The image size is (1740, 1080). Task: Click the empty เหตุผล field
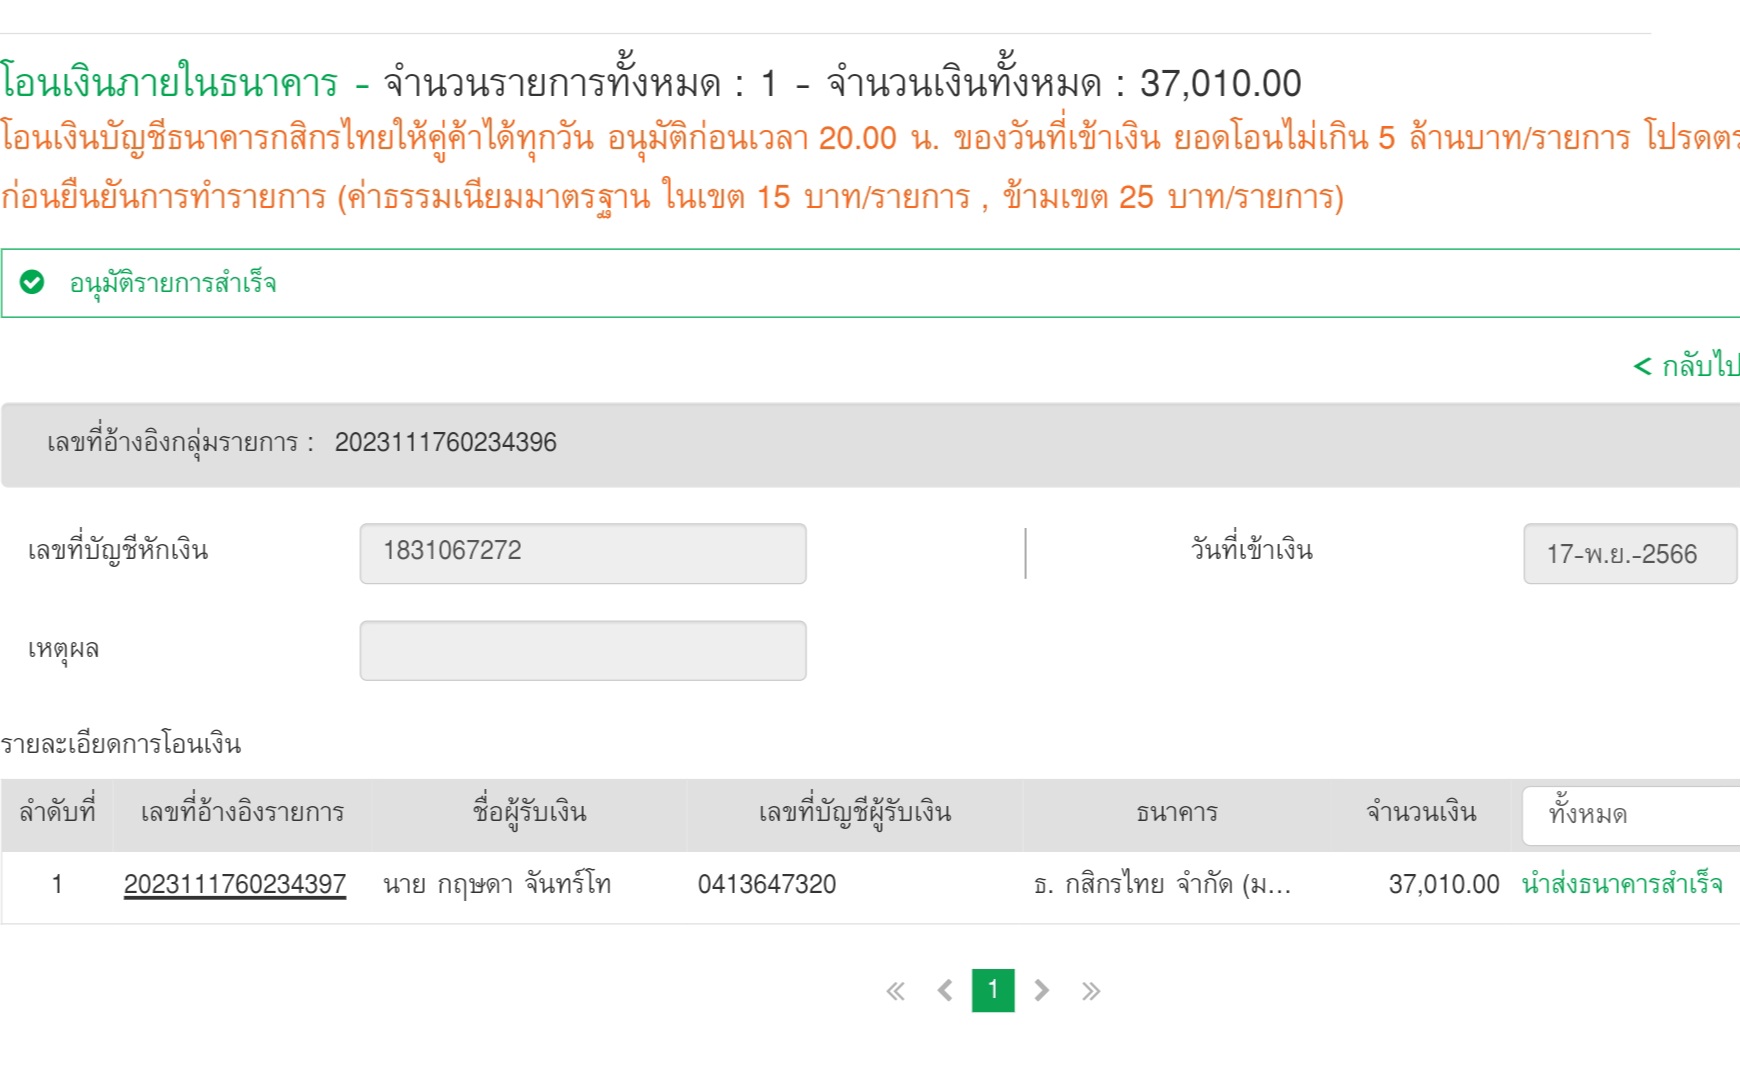pyautogui.click(x=583, y=651)
